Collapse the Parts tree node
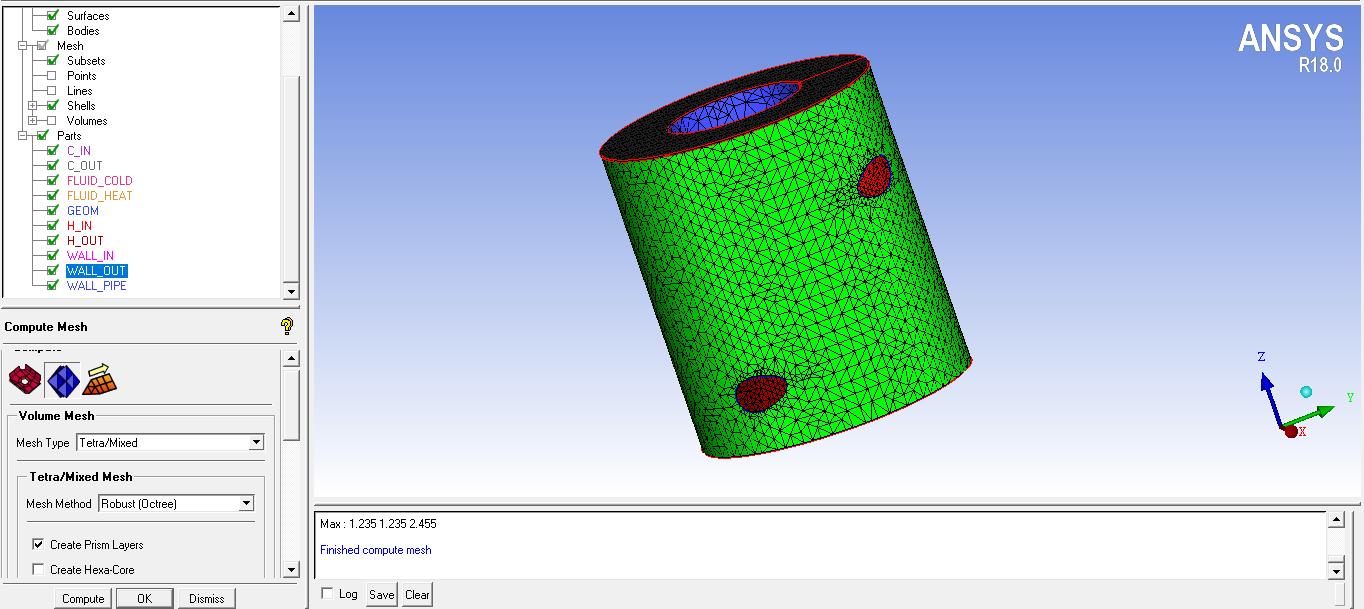Image resolution: width=1364 pixels, height=609 pixels. (x=22, y=135)
